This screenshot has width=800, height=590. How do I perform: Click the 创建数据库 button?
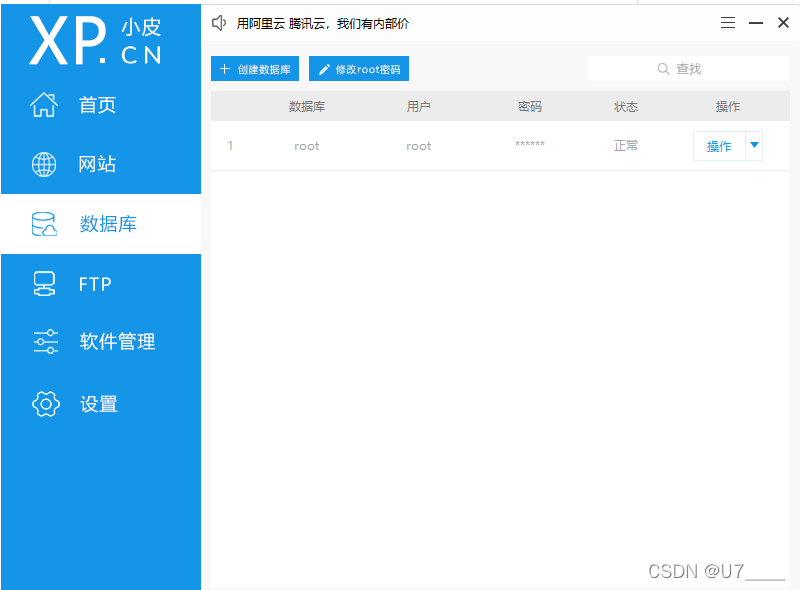pos(255,69)
